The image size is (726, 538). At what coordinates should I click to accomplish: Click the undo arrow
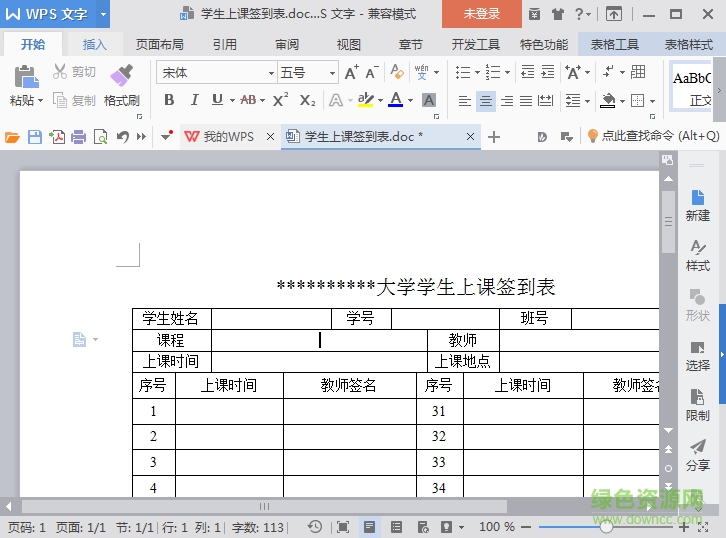pos(122,137)
